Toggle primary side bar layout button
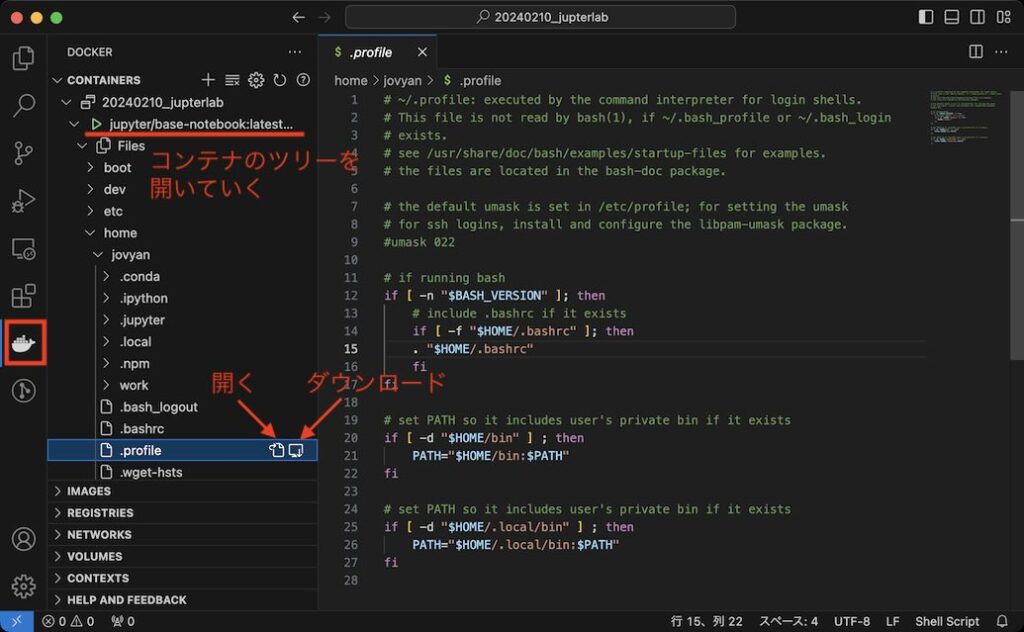The image size is (1024, 632). [x=926, y=18]
